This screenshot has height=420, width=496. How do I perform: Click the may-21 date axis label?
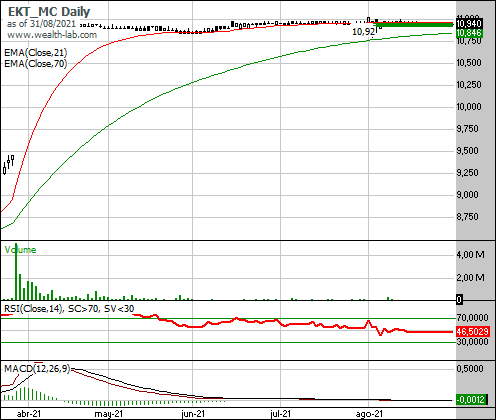tap(109, 414)
